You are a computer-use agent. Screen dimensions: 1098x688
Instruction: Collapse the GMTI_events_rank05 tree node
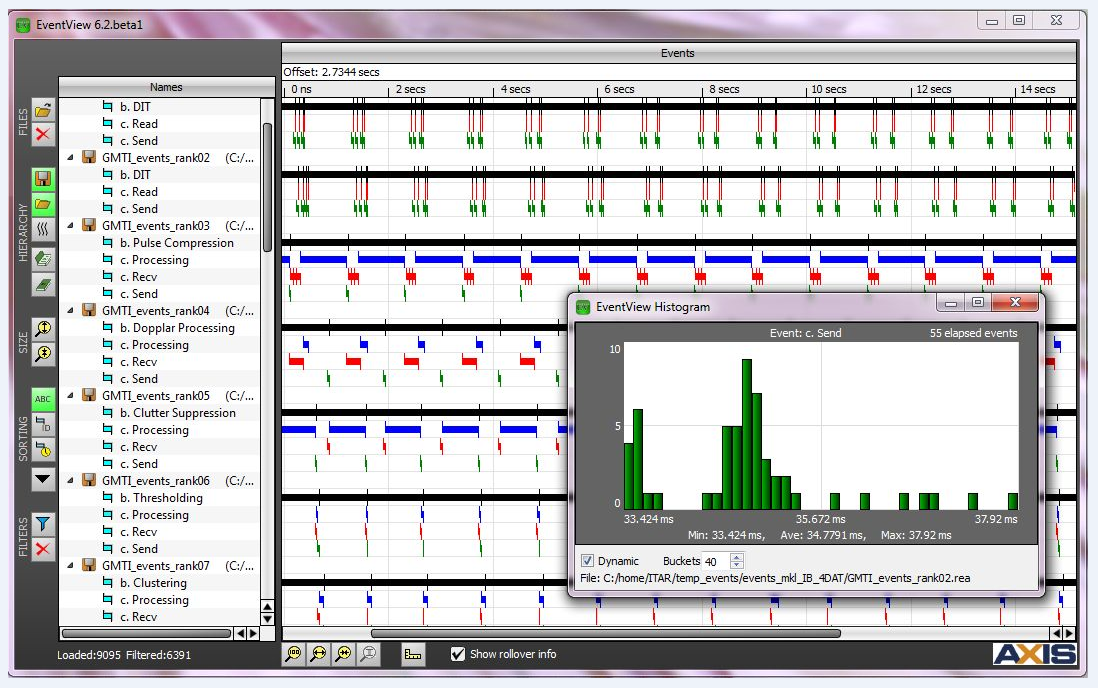pyautogui.click(x=71, y=396)
